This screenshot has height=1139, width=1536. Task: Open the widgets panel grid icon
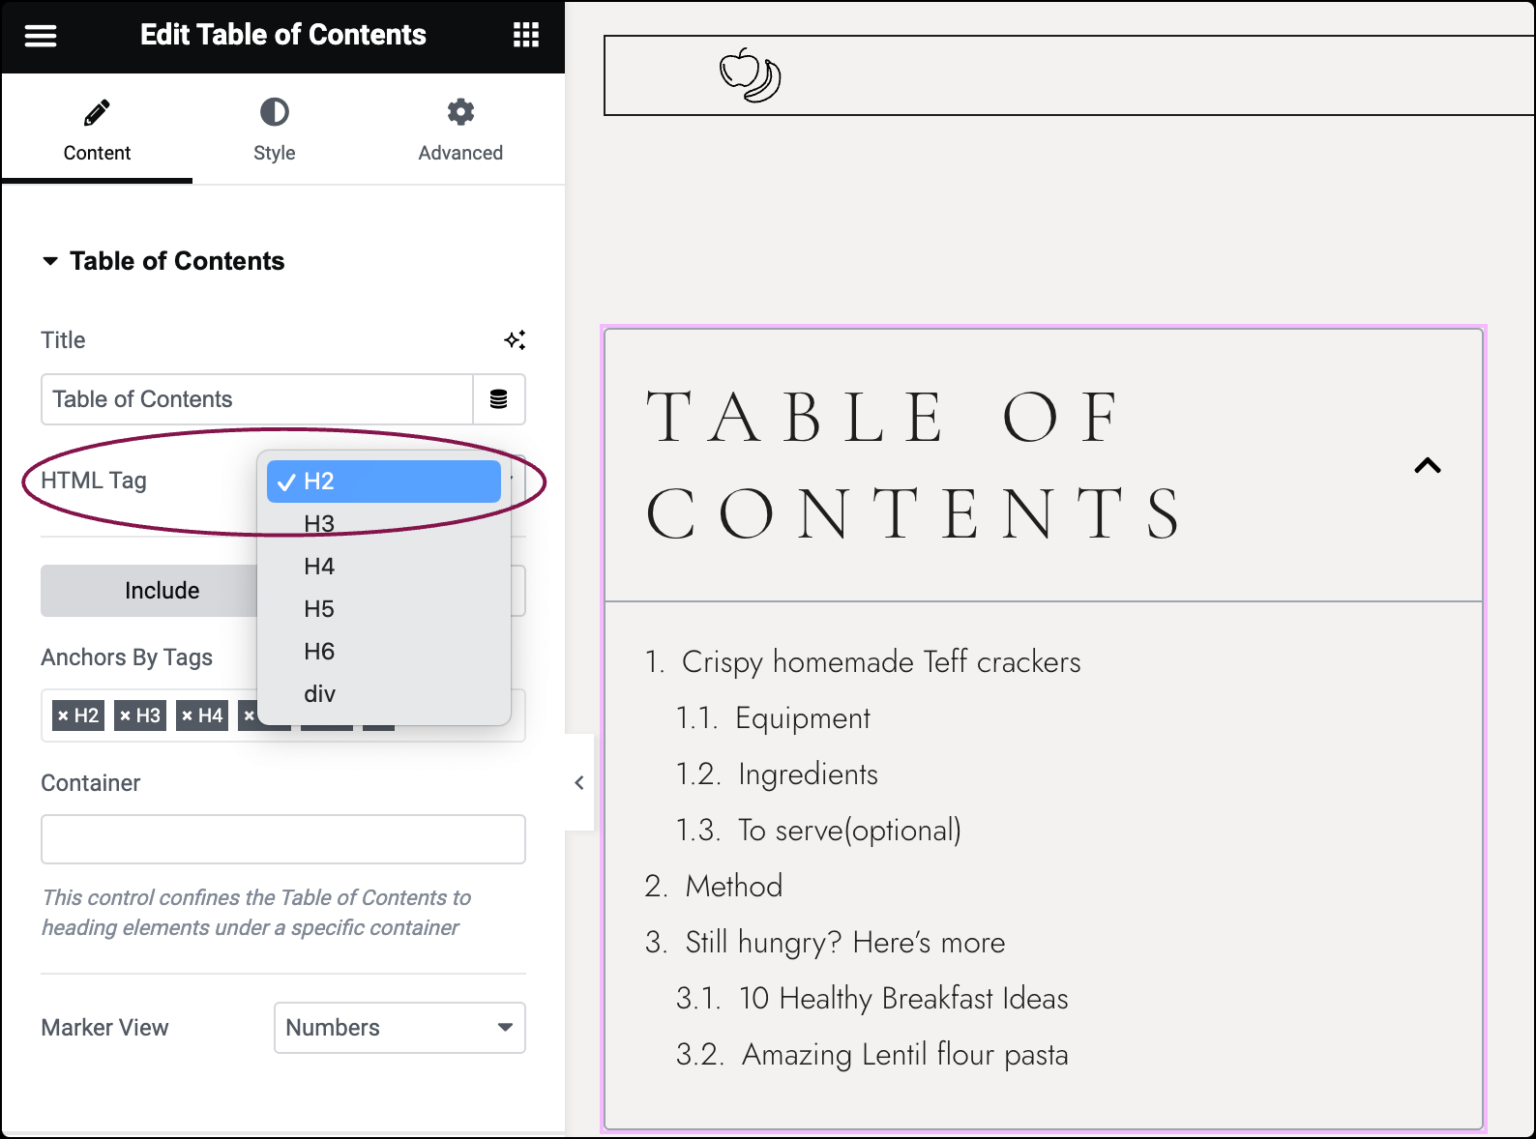click(x=525, y=35)
